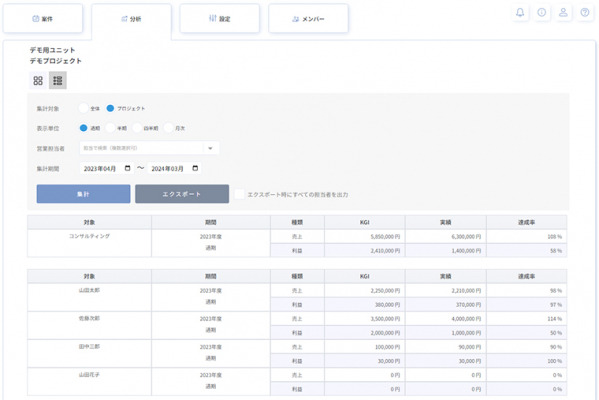This screenshot has width=599, height=400.
Task: Select the 月次 display unit radio
Action: pos(168,128)
